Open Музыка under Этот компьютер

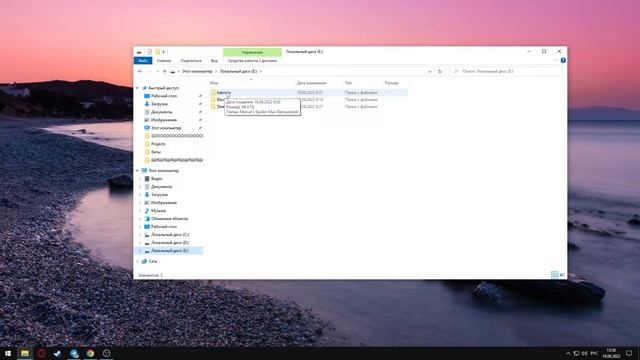click(x=158, y=211)
